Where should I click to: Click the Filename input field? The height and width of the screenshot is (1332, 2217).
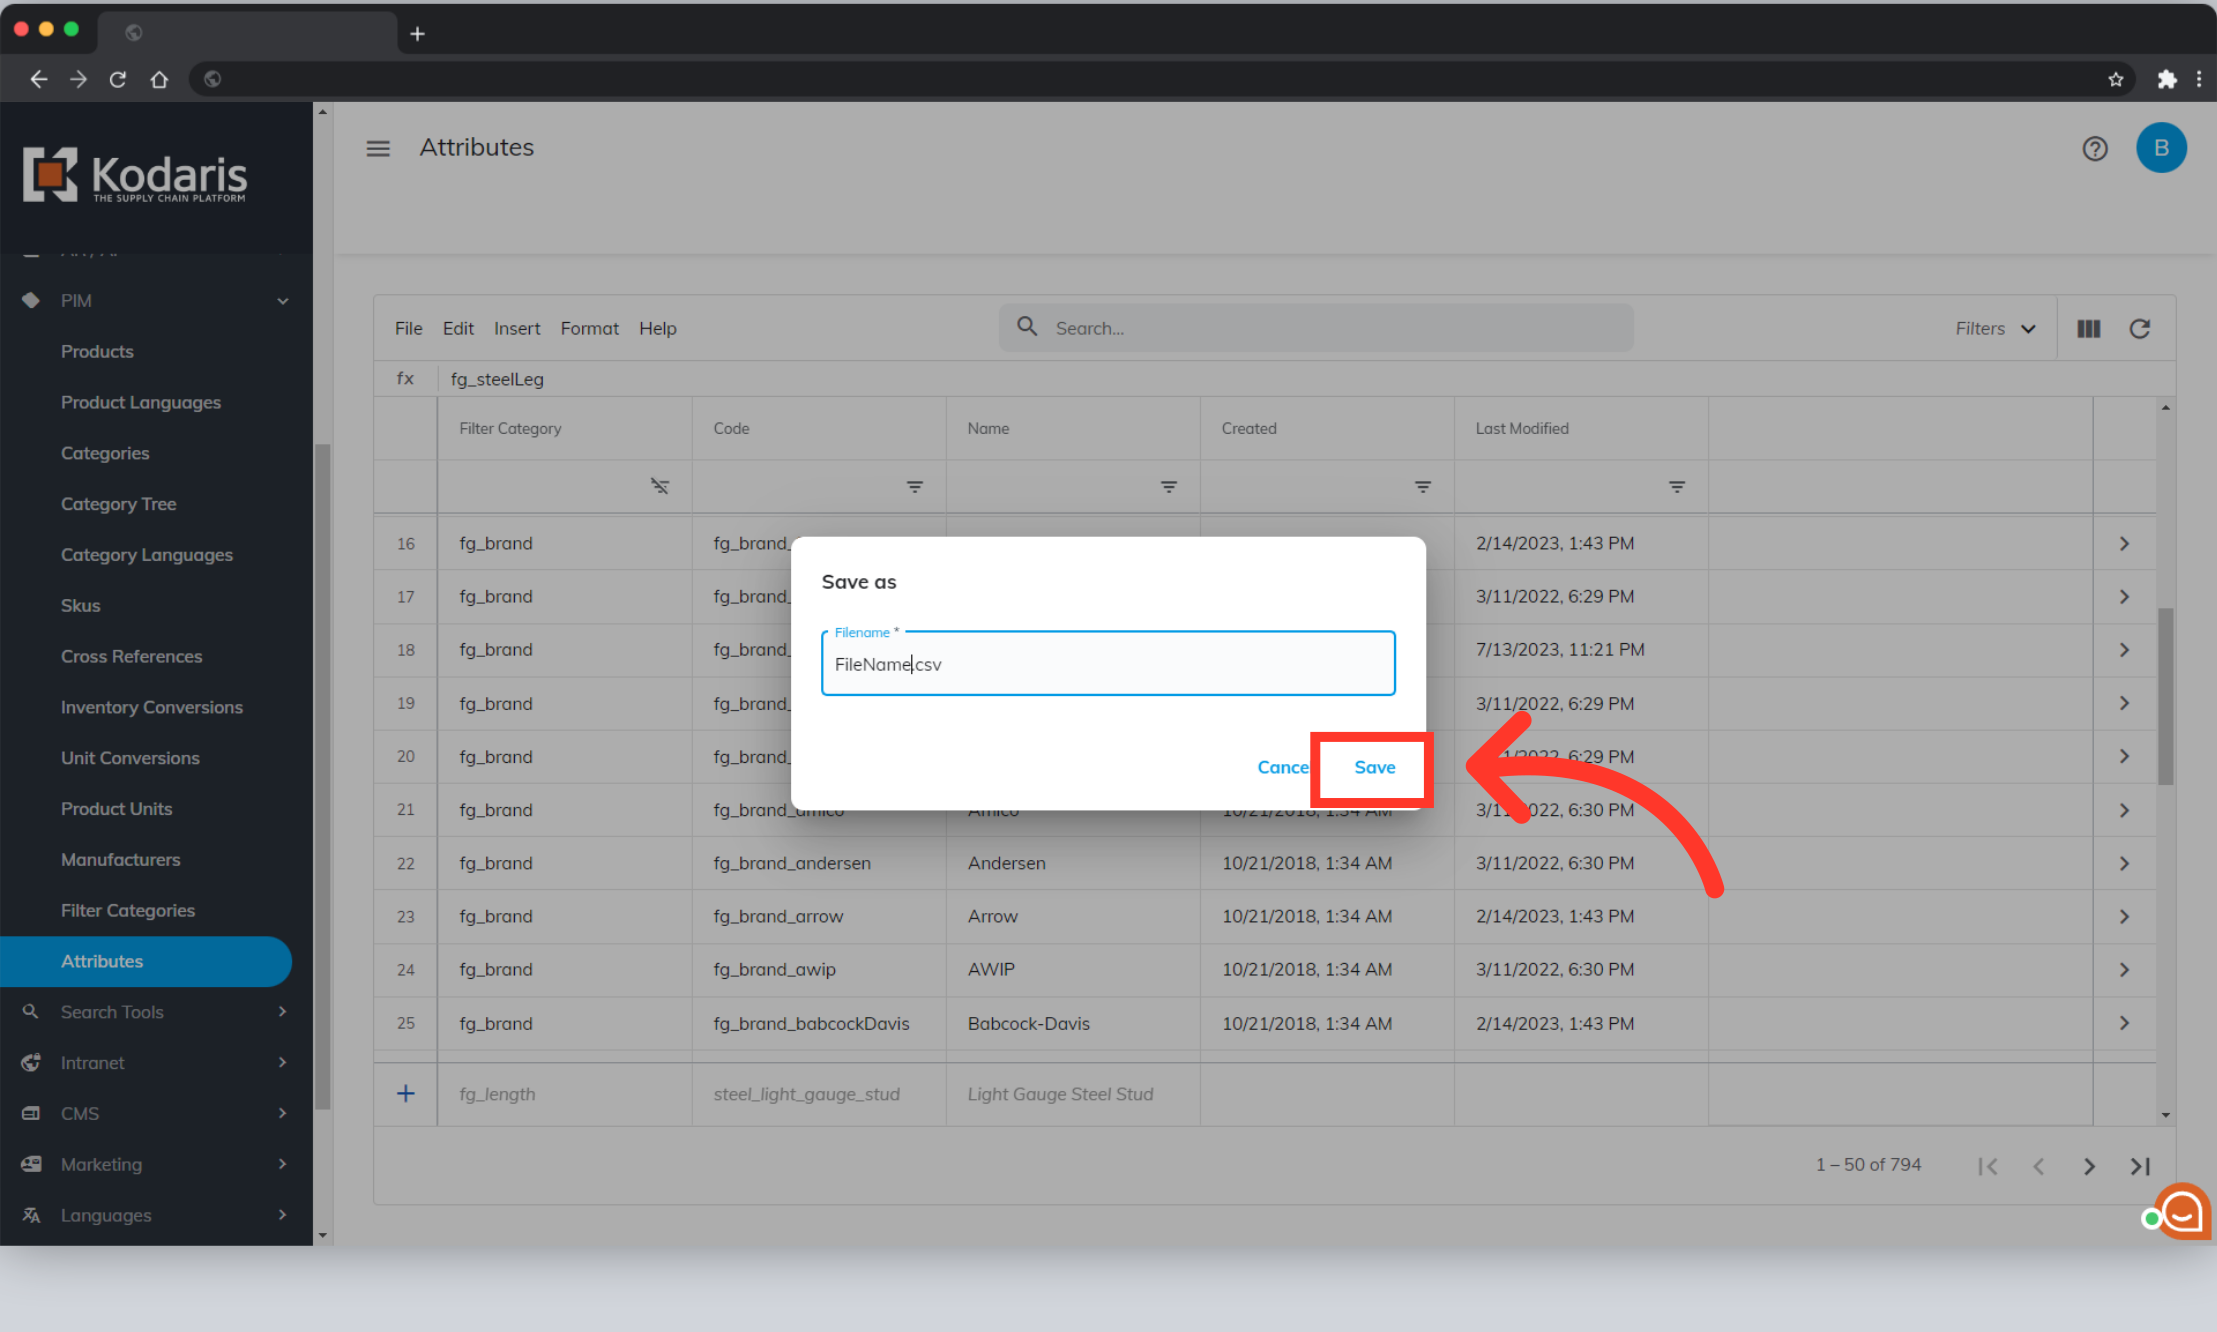click(x=1107, y=664)
